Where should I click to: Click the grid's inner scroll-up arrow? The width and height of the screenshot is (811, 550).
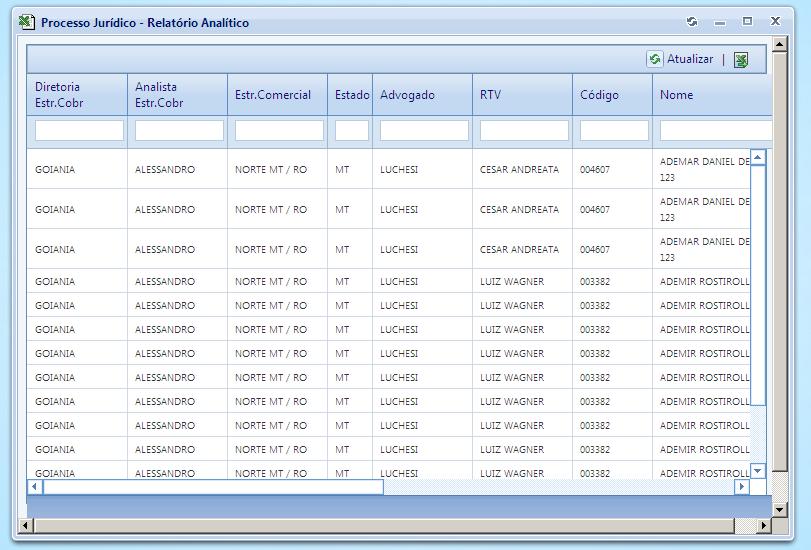point(757,157)
